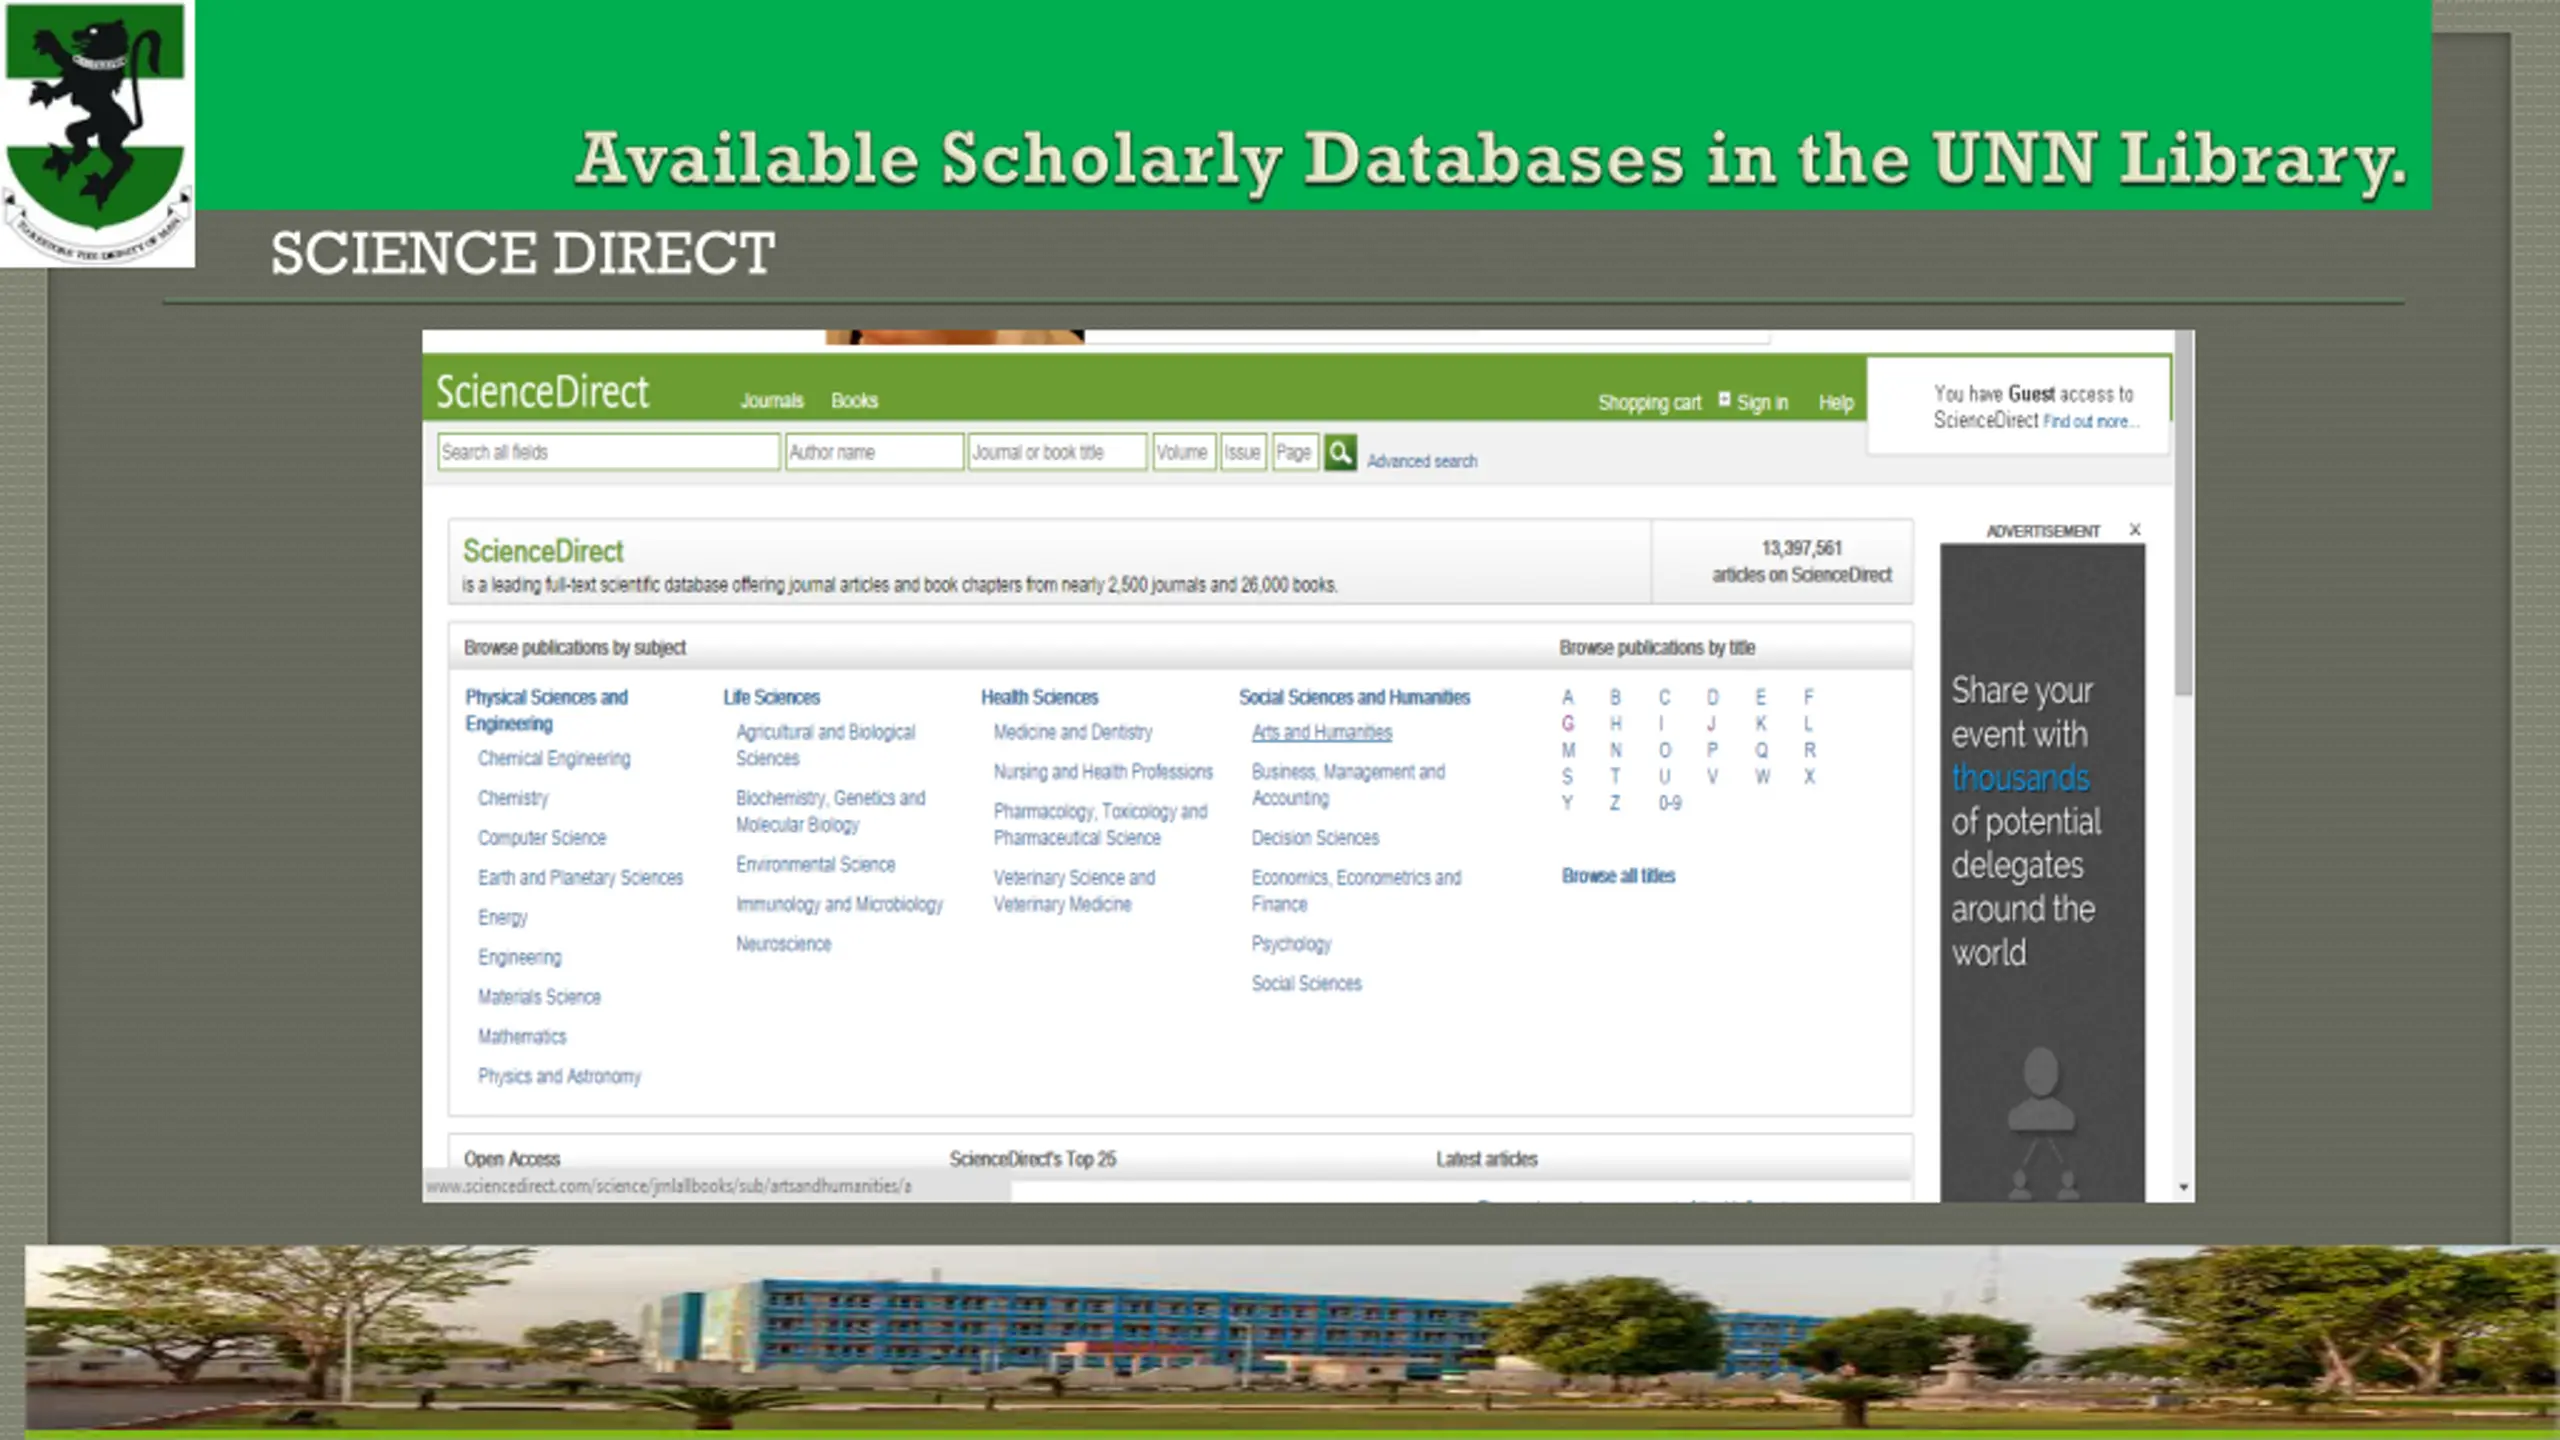Open Veterinary Science and Veterinary Medicine
This screenshot has height=1440, width=2560.
pos(1074,891)
